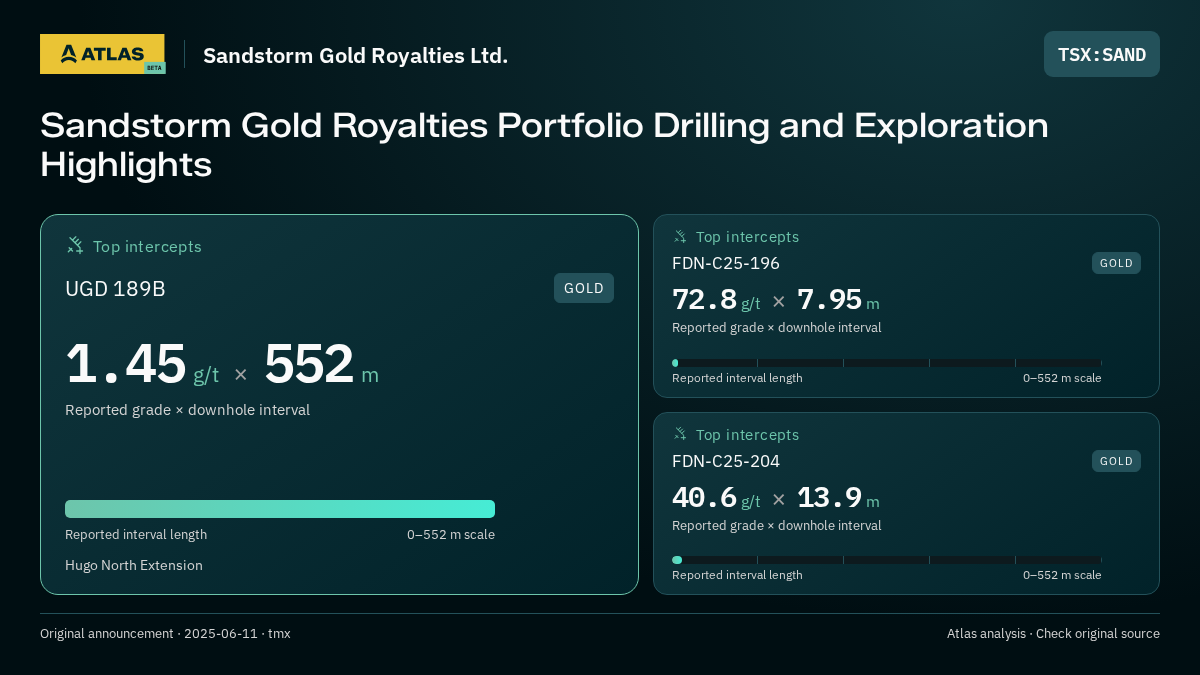The width and height of the screenshot is (1200, 675).
Task: Click the drill icon in FDN-C25-204 card
Action: pos(680,434)
